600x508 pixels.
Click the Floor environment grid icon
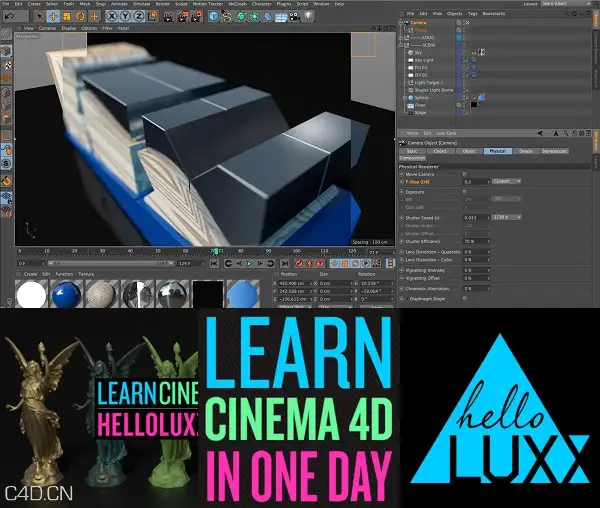coord(281,16)
